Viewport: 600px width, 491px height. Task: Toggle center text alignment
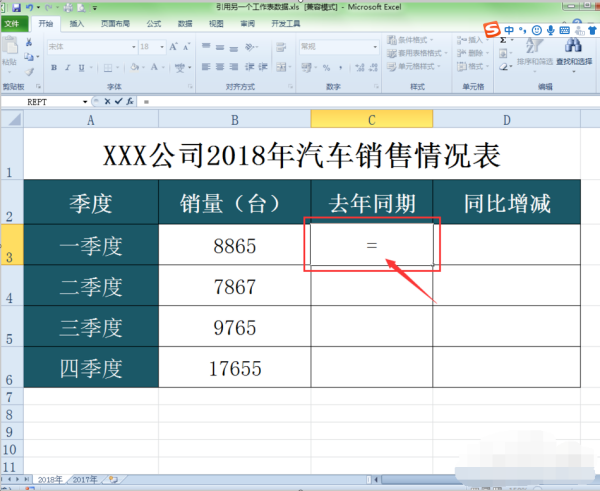tap(220, 67)
